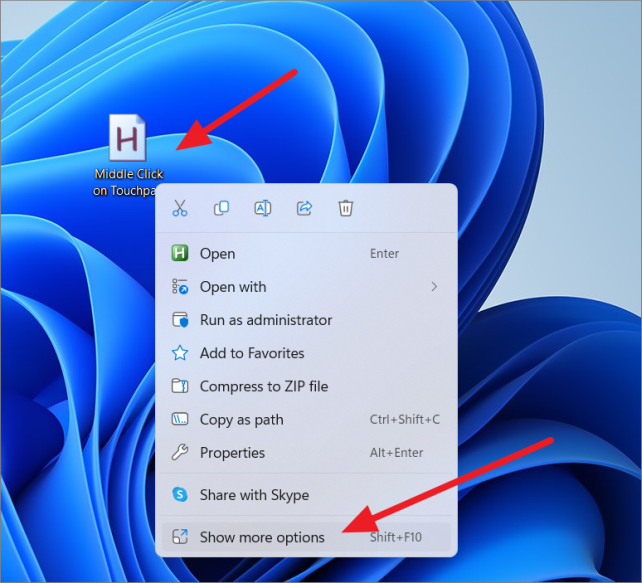Click the star icon beside Add to Favorites
The image size is (642, 583).
point(180,353)
